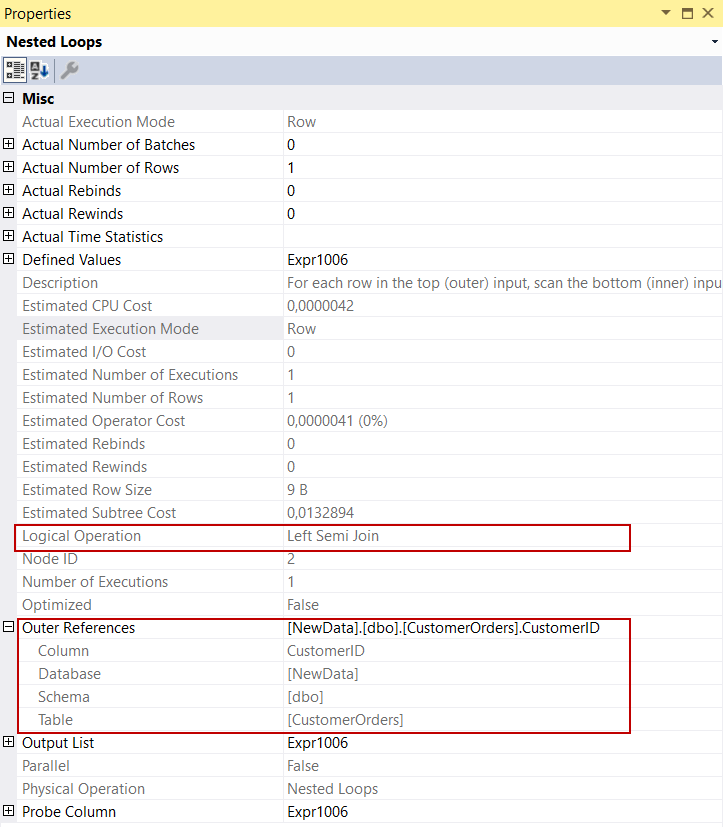Screen dimensions: 723x827
Task: Expand Actual Number of Batches
Action: (8, 144)
